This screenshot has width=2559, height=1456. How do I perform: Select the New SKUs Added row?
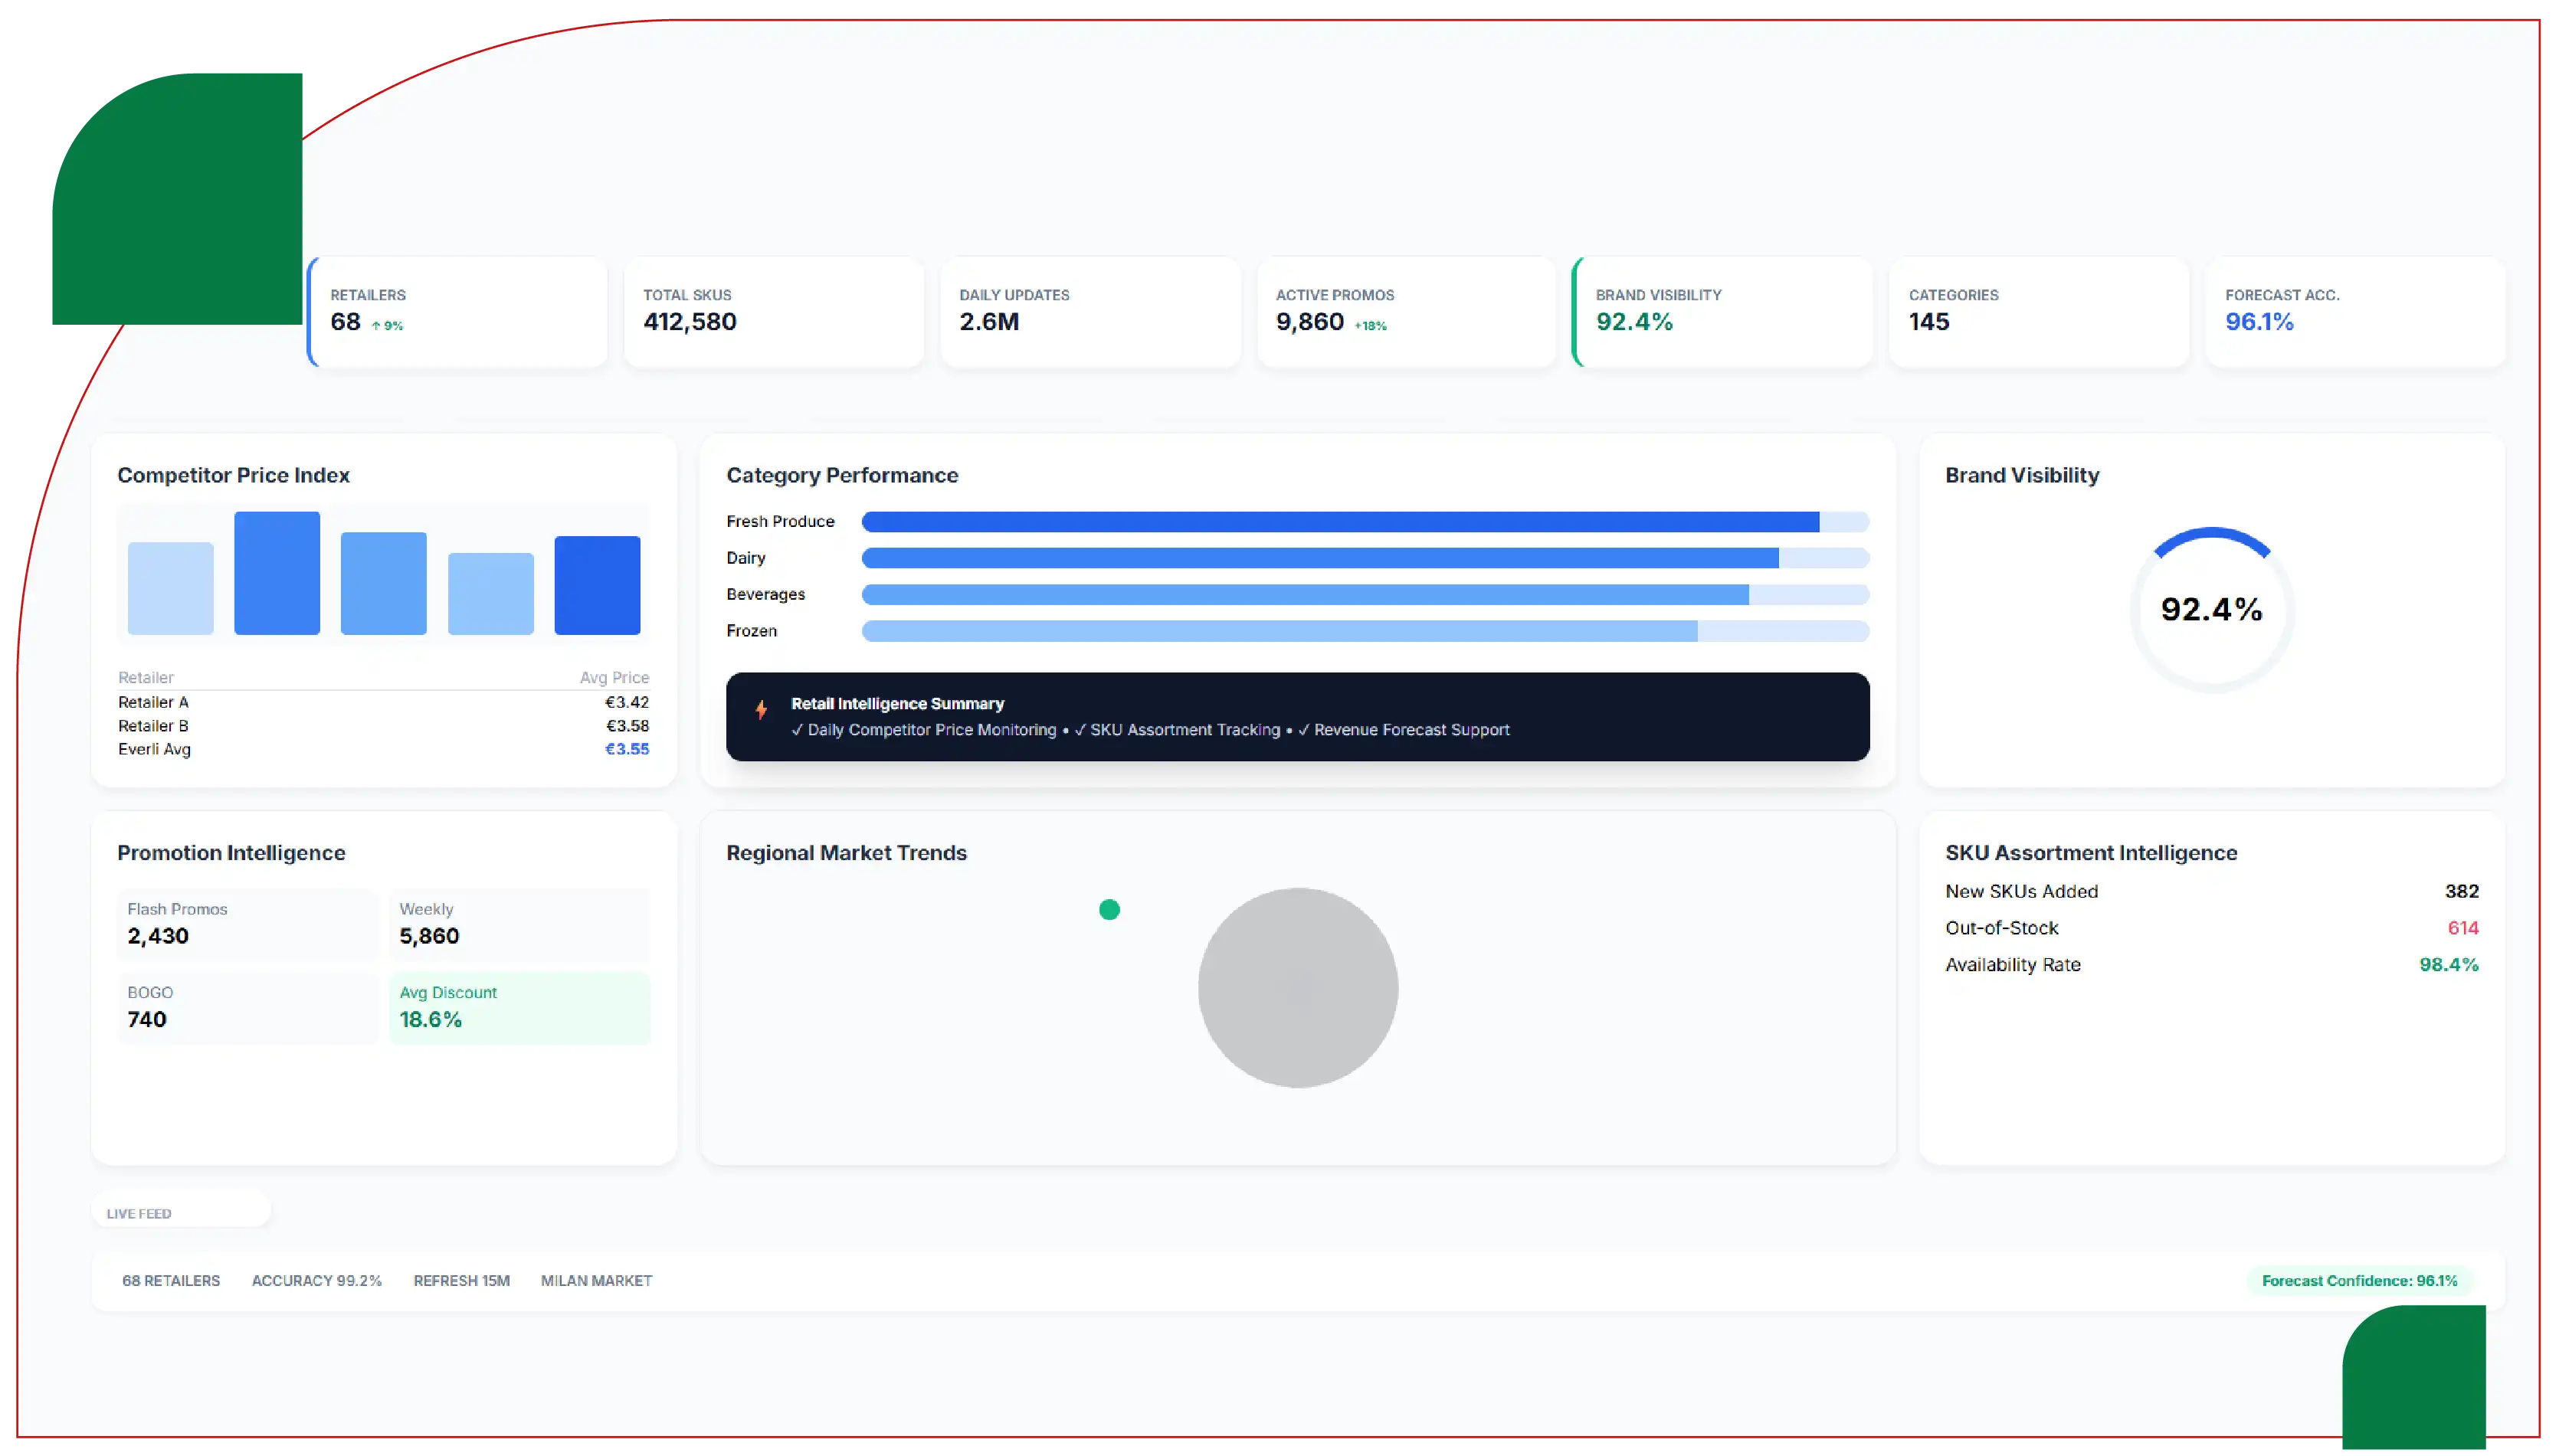pyautogui.click(x=2212, y=891)
